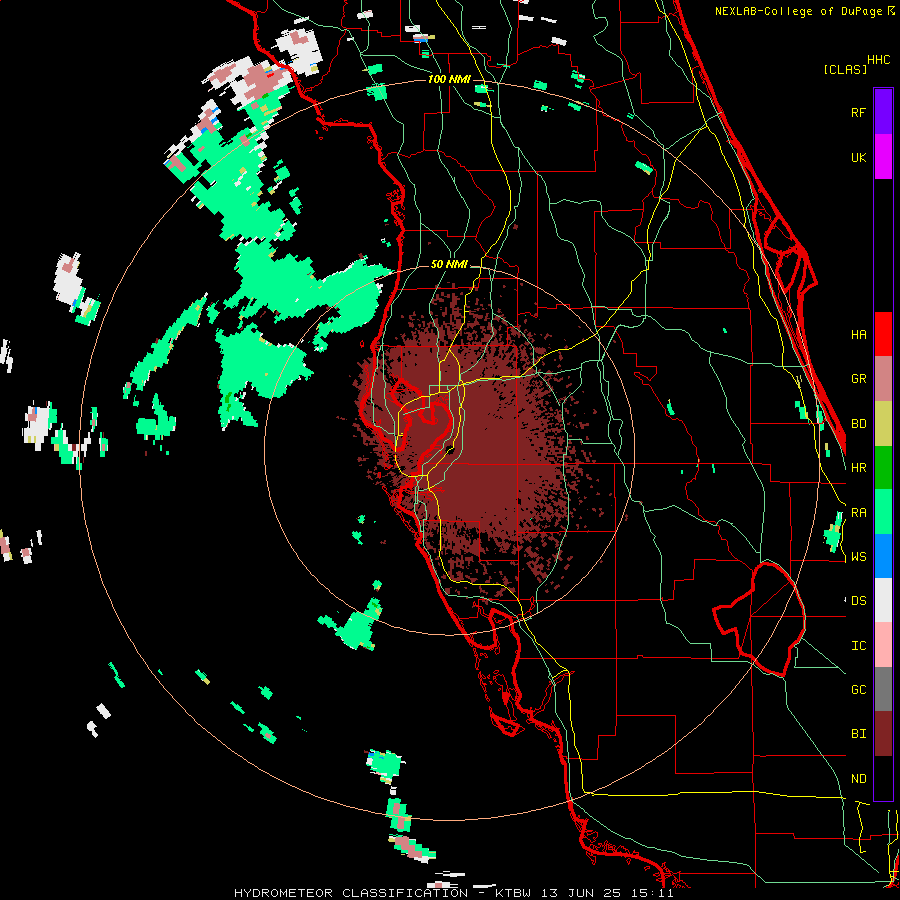Click the 'BD' legend label

858,424
